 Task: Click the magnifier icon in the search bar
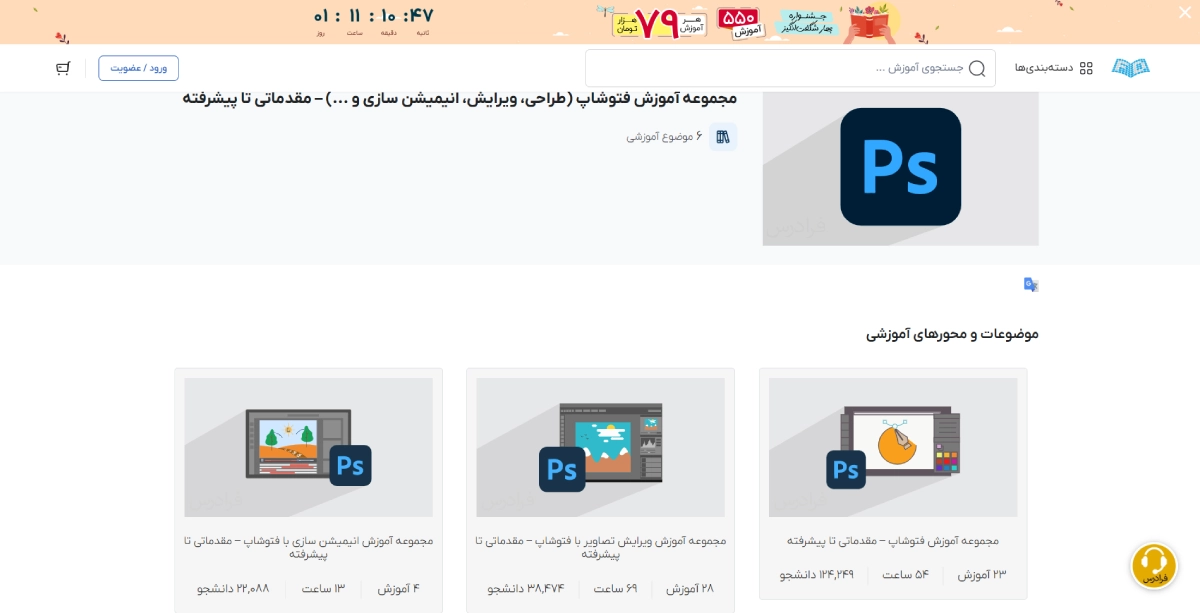[975, 68]
